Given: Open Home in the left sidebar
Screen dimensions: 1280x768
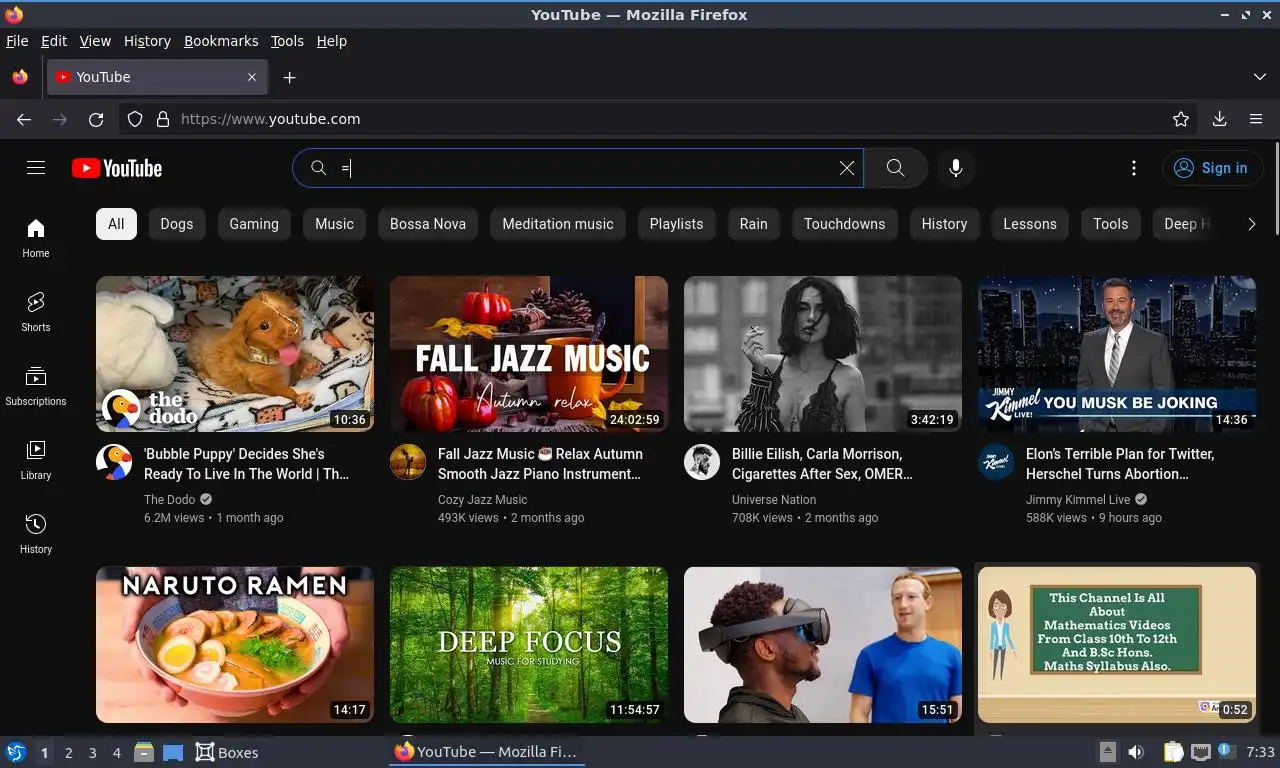Looking at the screenshot, I should 36,238.
